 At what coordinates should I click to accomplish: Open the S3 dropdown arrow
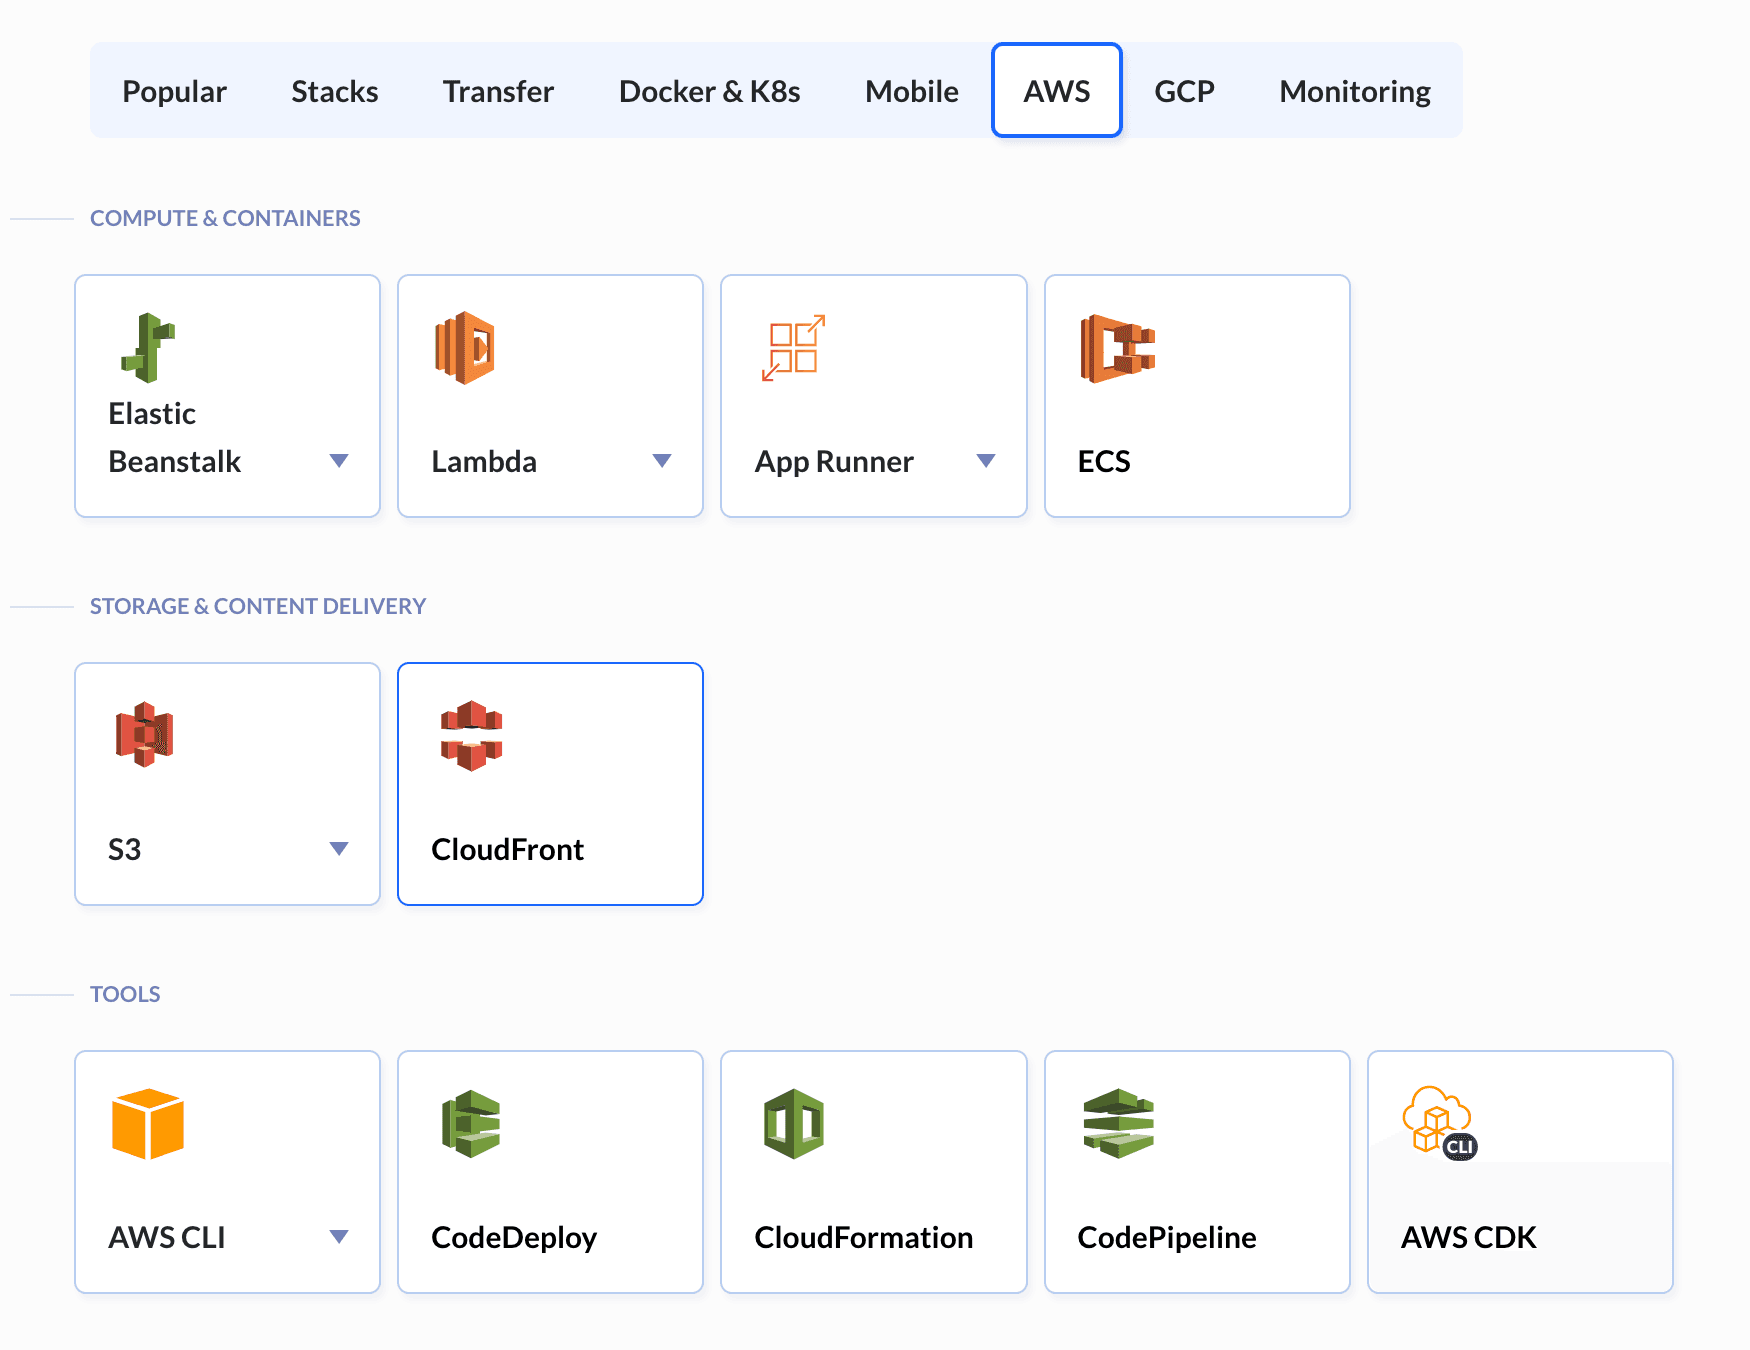[339, 848]
